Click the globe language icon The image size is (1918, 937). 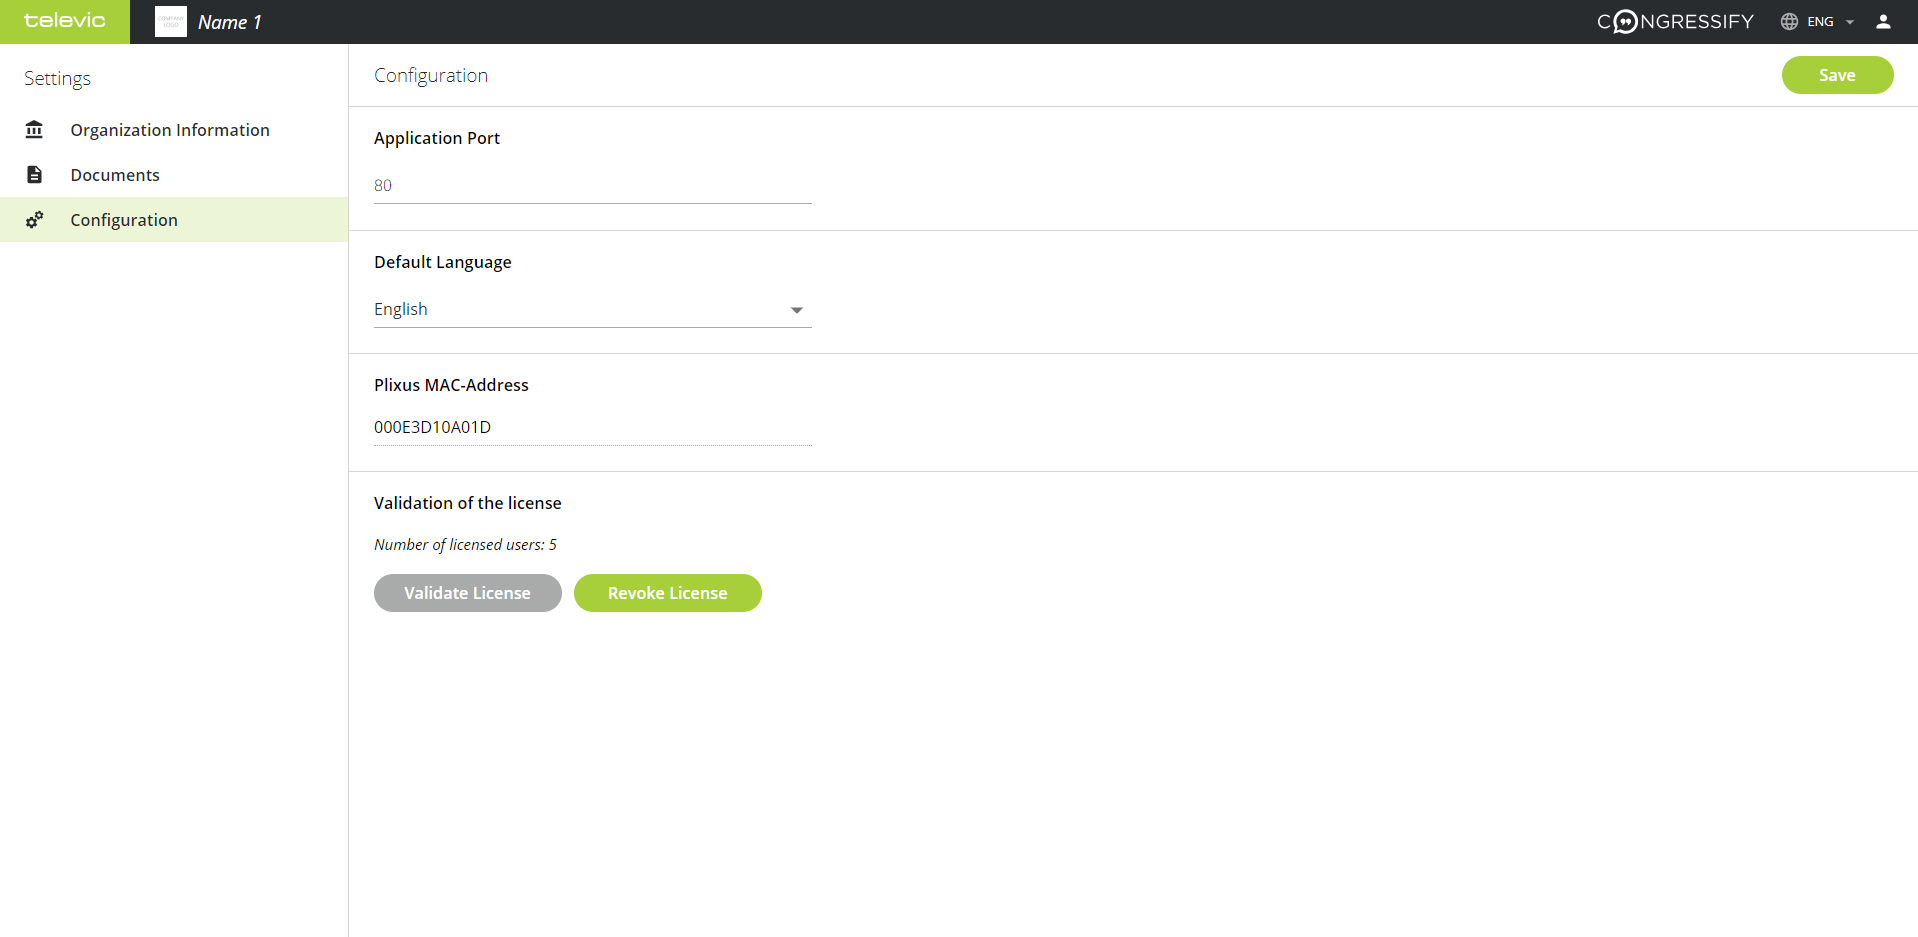(1789, 22)
